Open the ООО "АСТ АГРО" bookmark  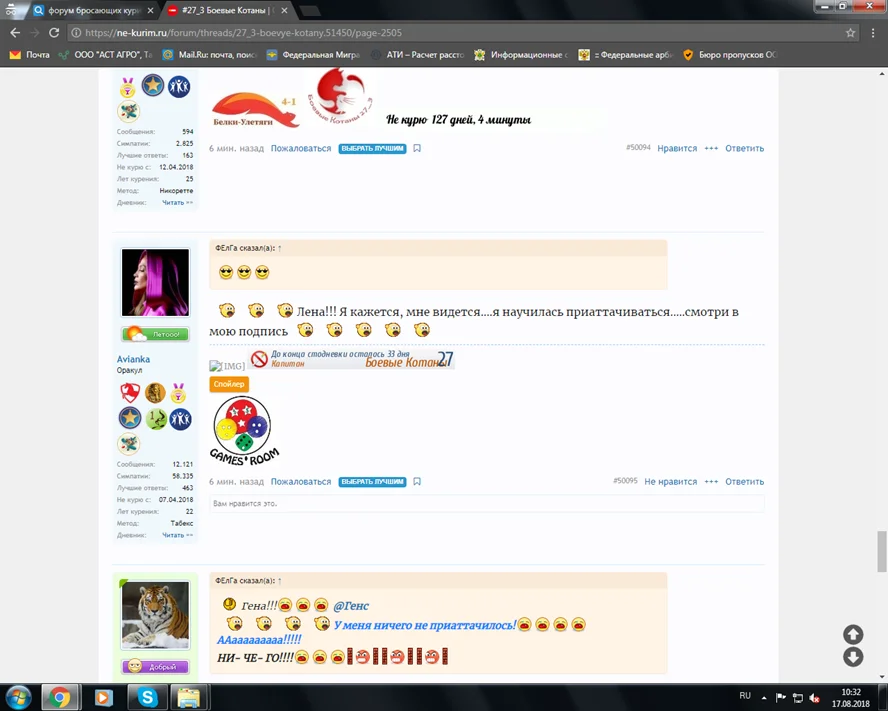[106, 55]
